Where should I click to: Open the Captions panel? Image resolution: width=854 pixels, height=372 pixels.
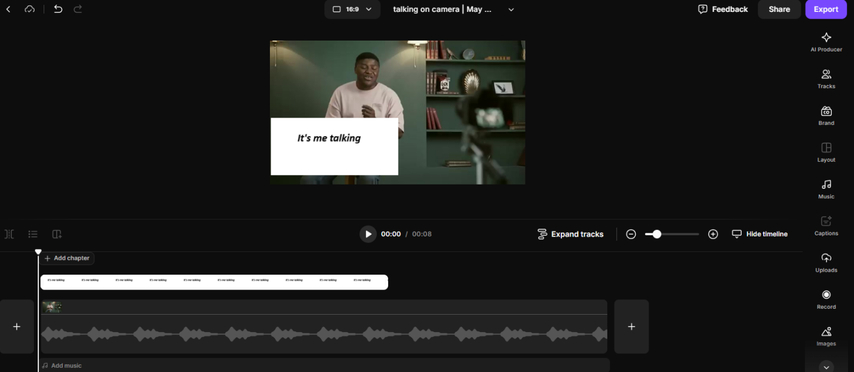[x=826, y=226]
